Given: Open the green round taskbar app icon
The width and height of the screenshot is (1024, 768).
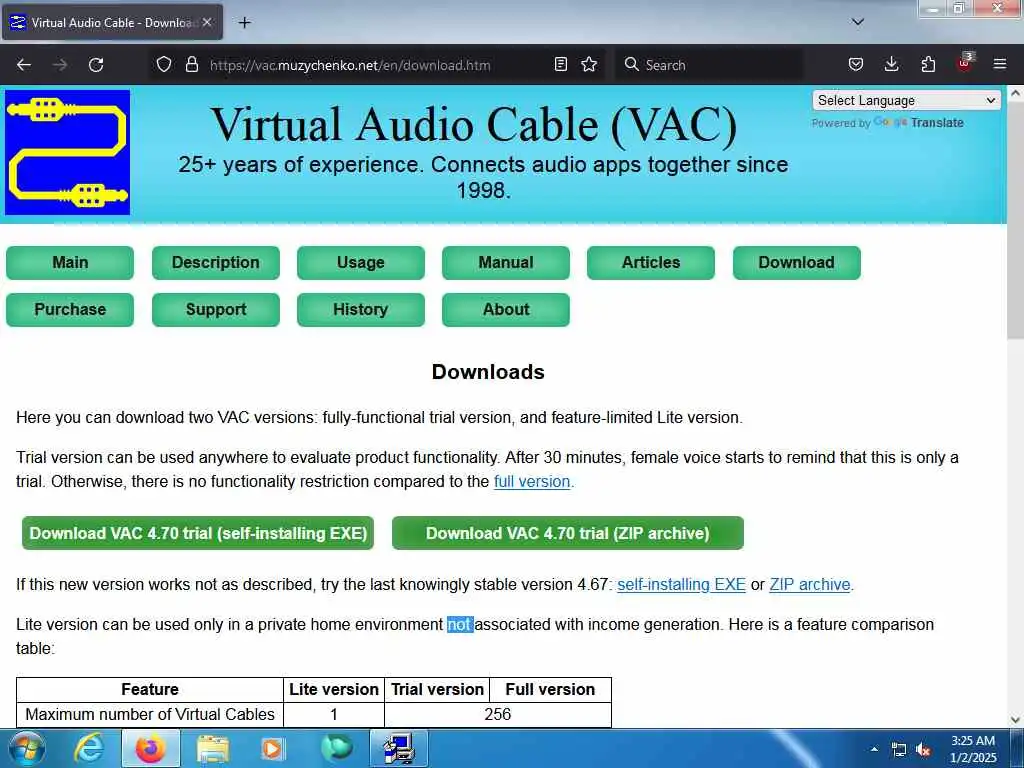Looking at the screenshot, I should click(337, 748).
